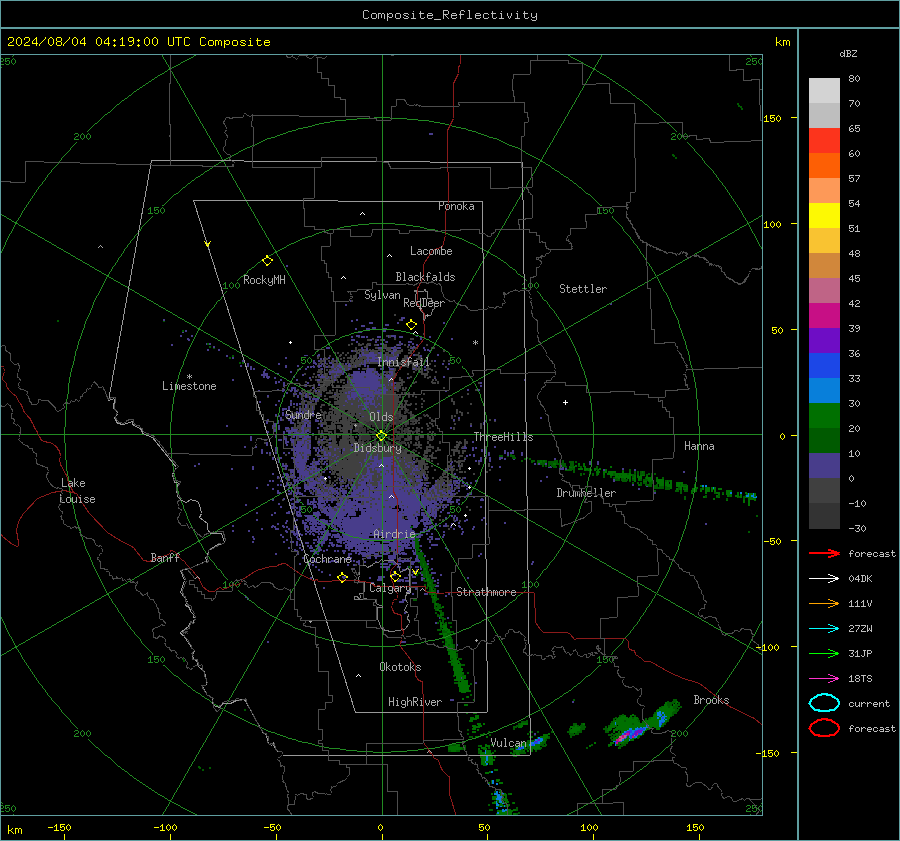Click the Airdrie city label
The image size is (900, 841).
[394, 534]
